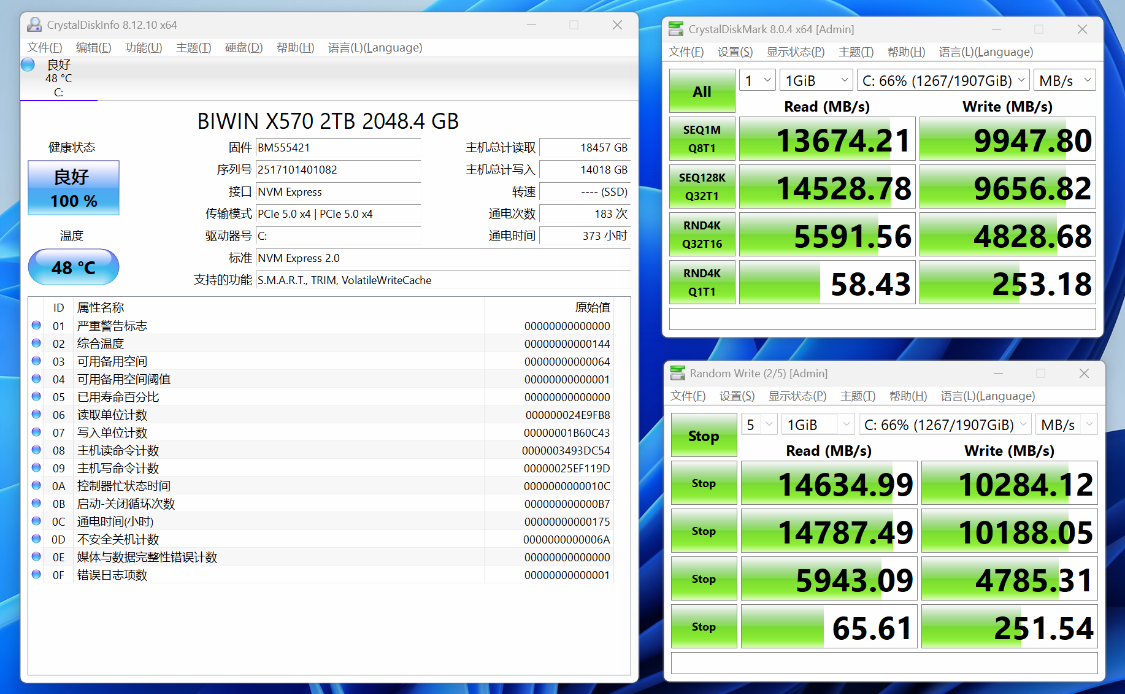
Task: Click the 原始值 column header
Action: pos(592,307)
